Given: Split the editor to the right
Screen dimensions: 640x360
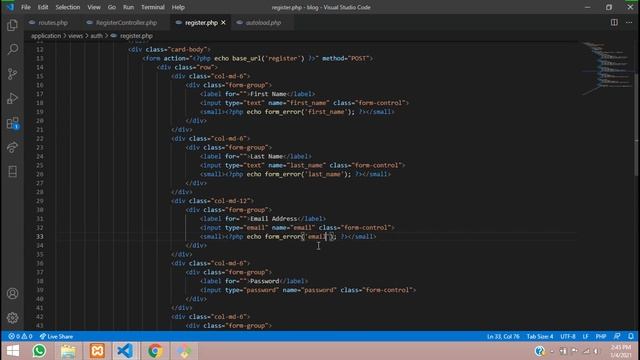Looking at the screenshot, I should (x=614, y=22).
